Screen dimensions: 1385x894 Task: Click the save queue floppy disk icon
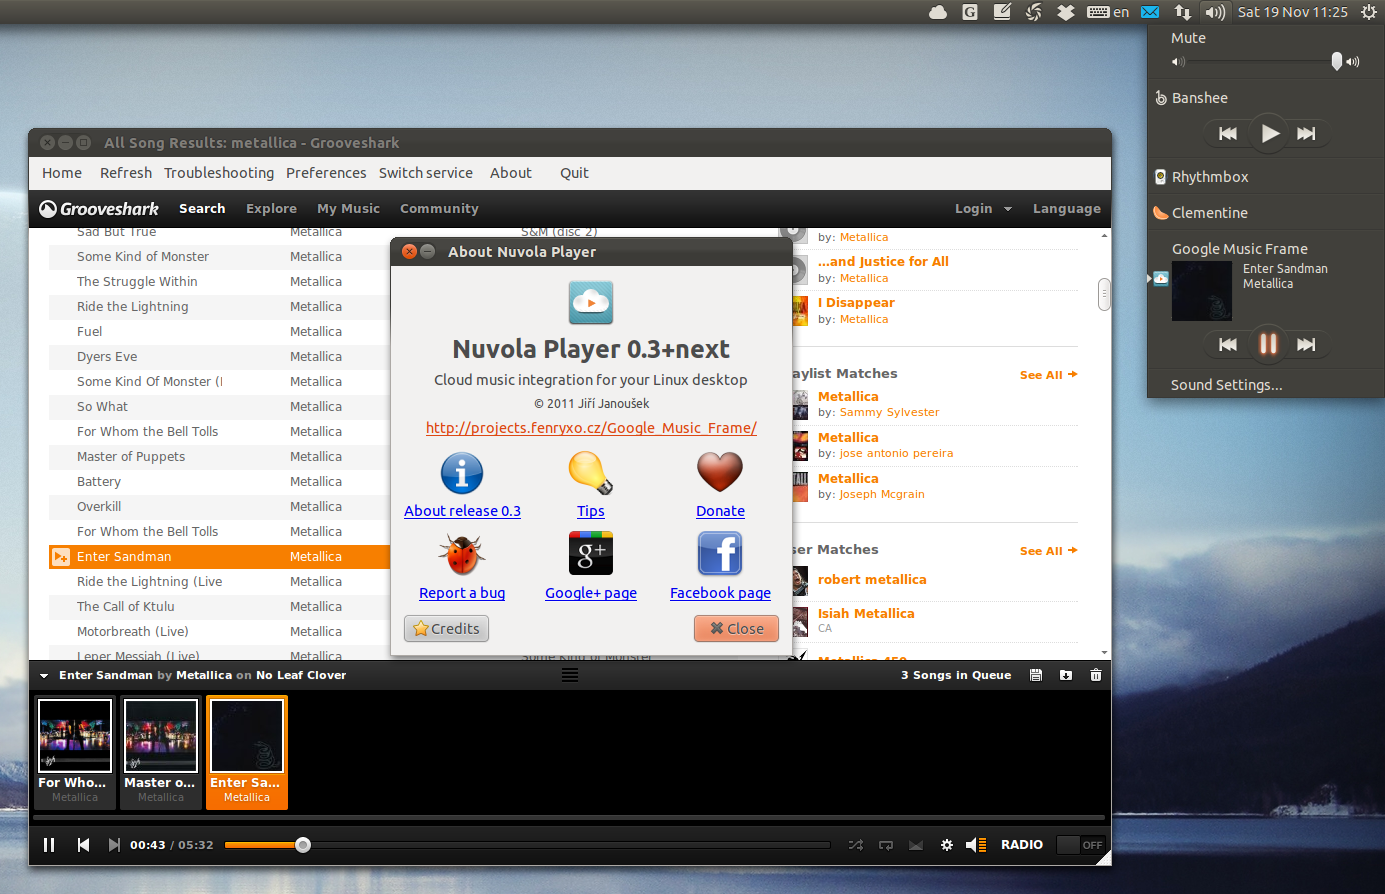click(x=1036, y=675)
